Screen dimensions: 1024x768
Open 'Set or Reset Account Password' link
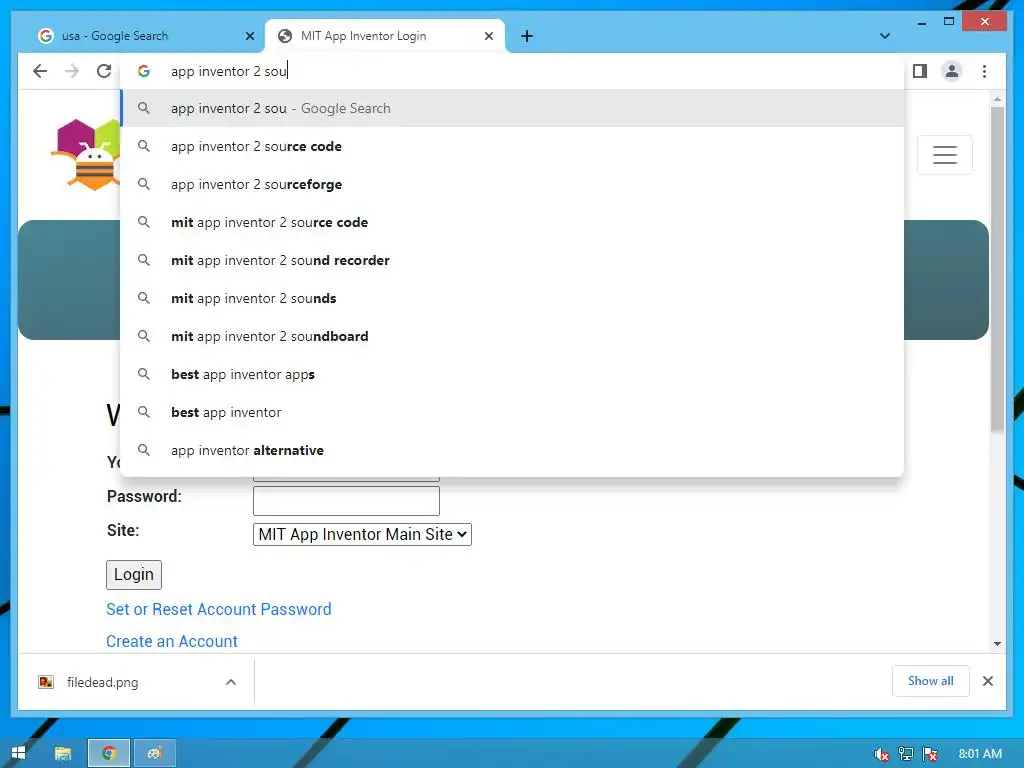click(219, 609)
